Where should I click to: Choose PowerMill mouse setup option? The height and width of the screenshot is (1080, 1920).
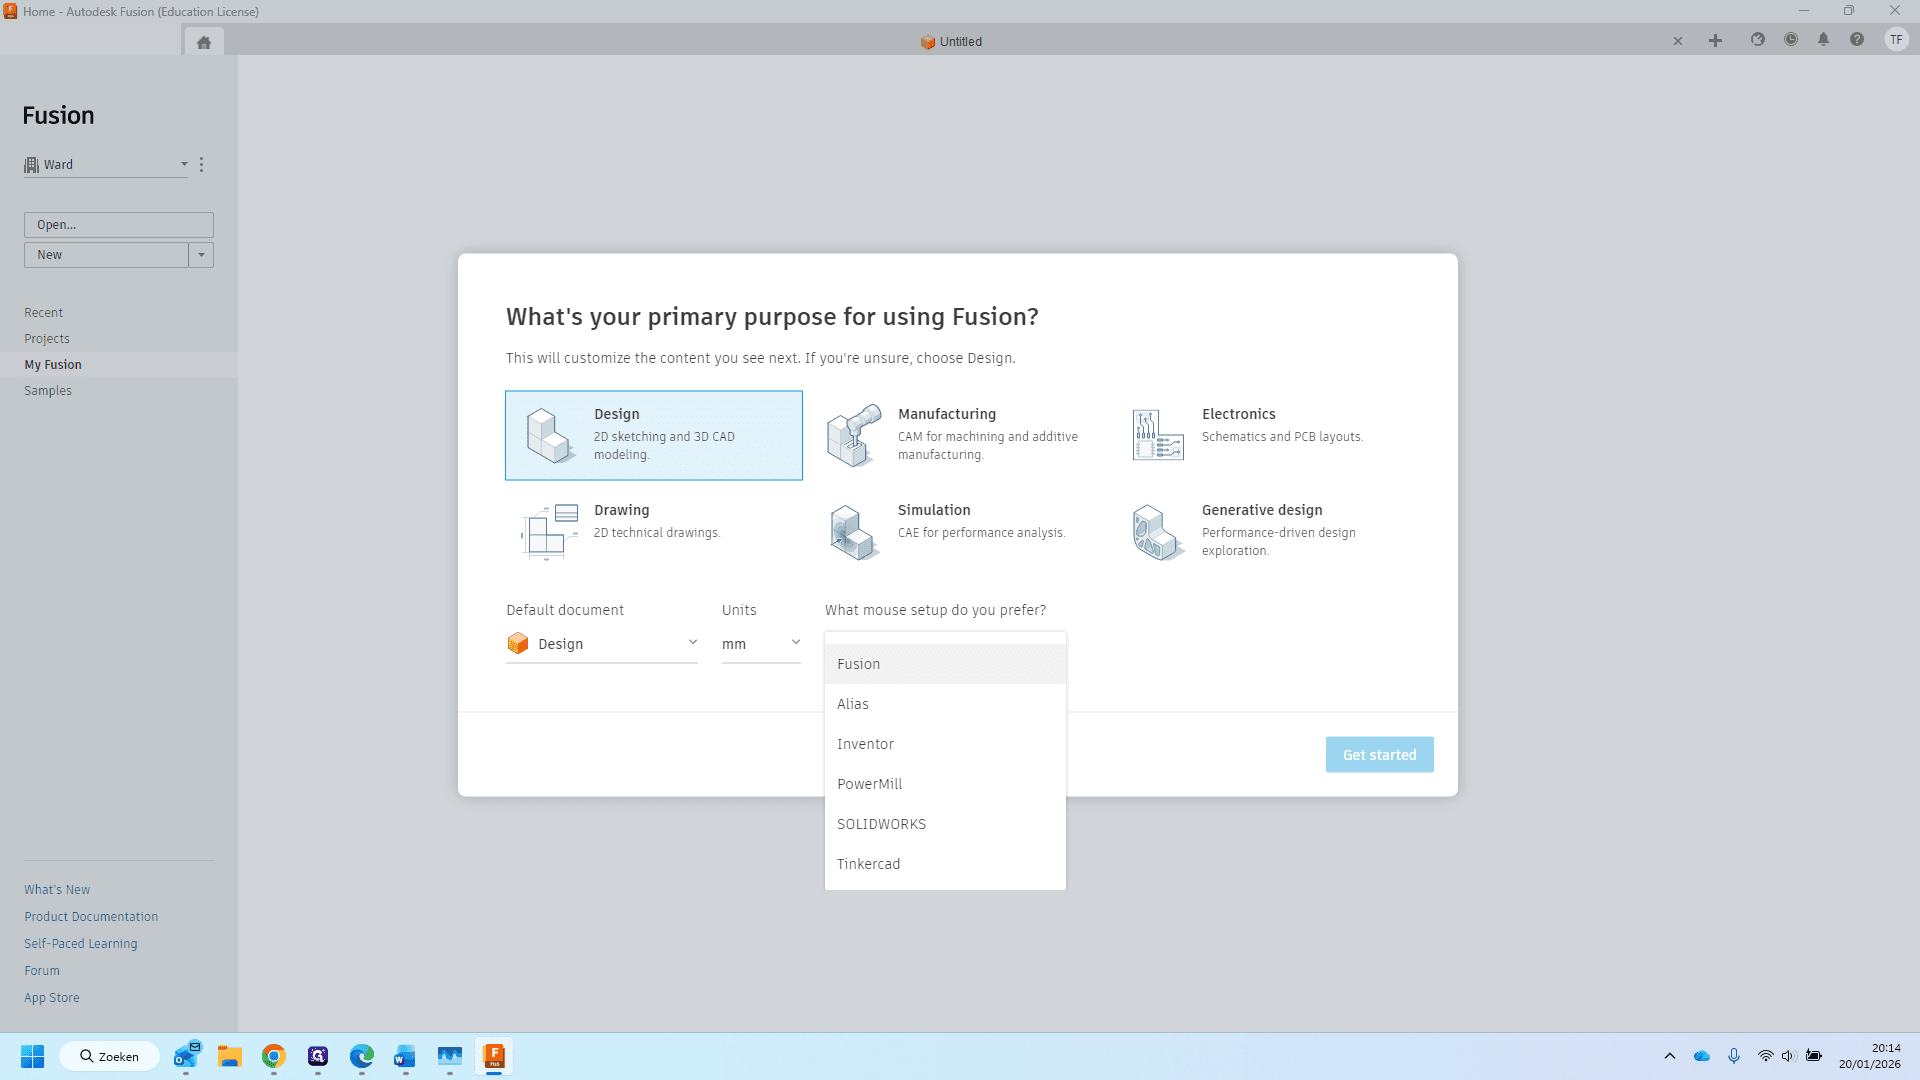tap(945, 784)
